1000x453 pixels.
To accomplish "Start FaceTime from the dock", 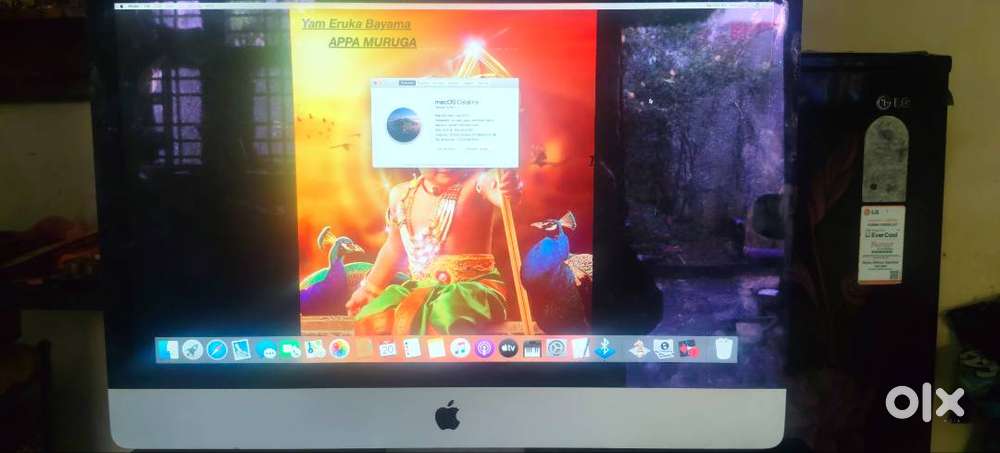I will coord(291,349).
